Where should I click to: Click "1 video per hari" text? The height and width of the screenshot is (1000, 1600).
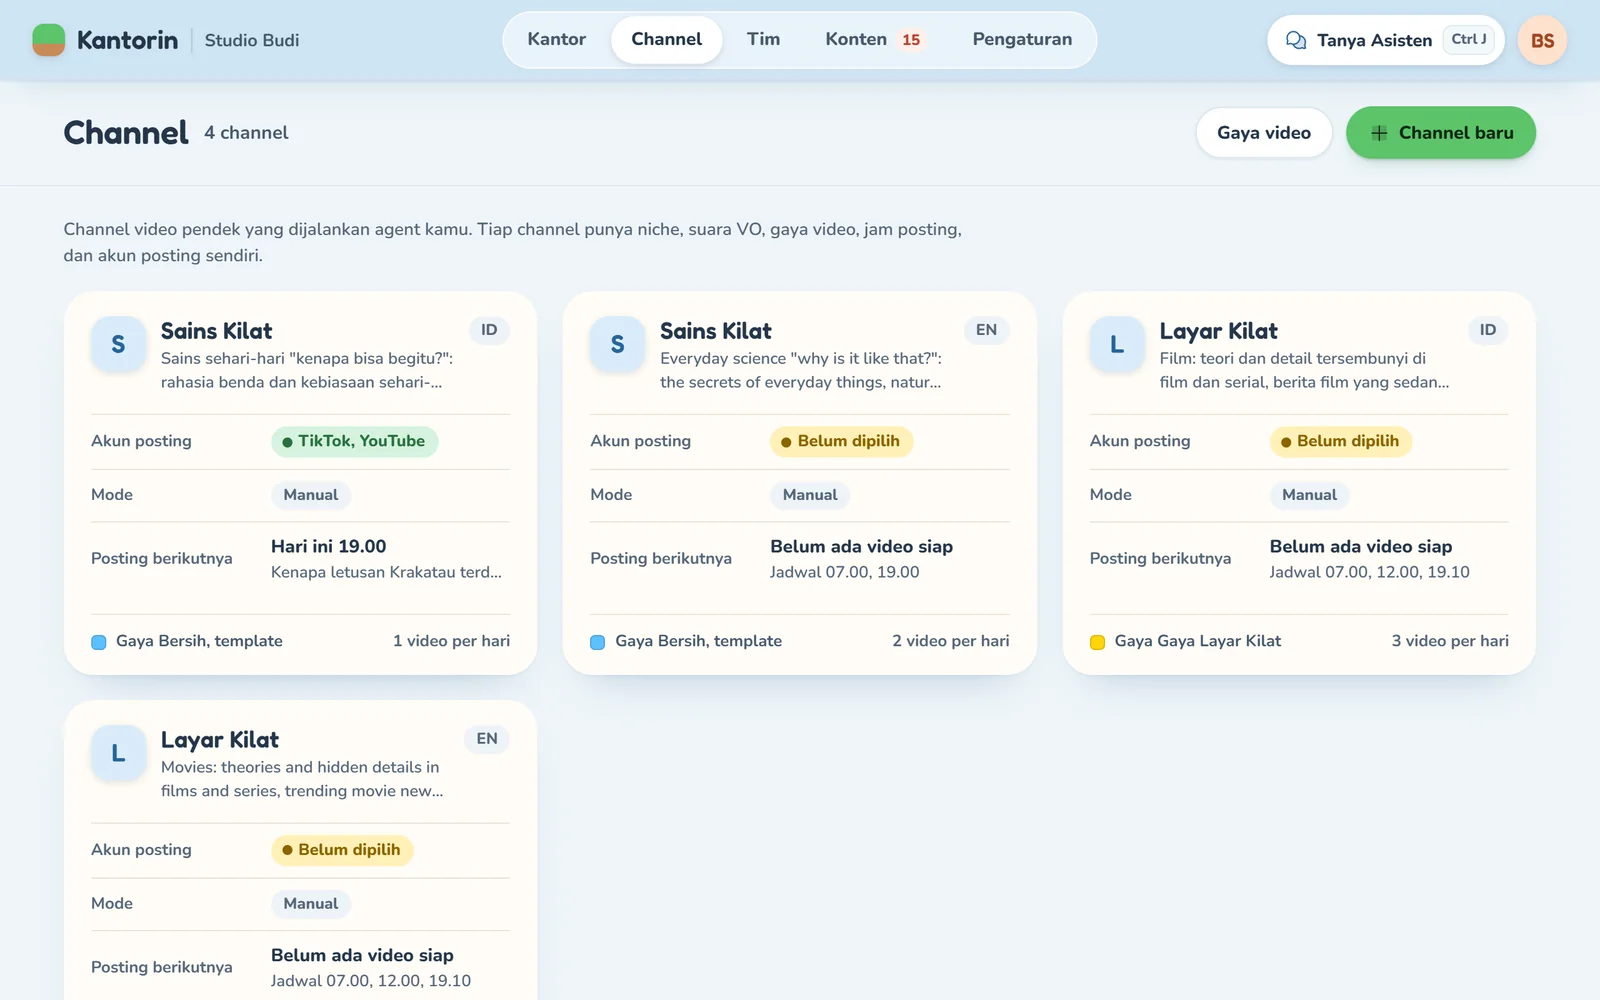click(451, 641)
